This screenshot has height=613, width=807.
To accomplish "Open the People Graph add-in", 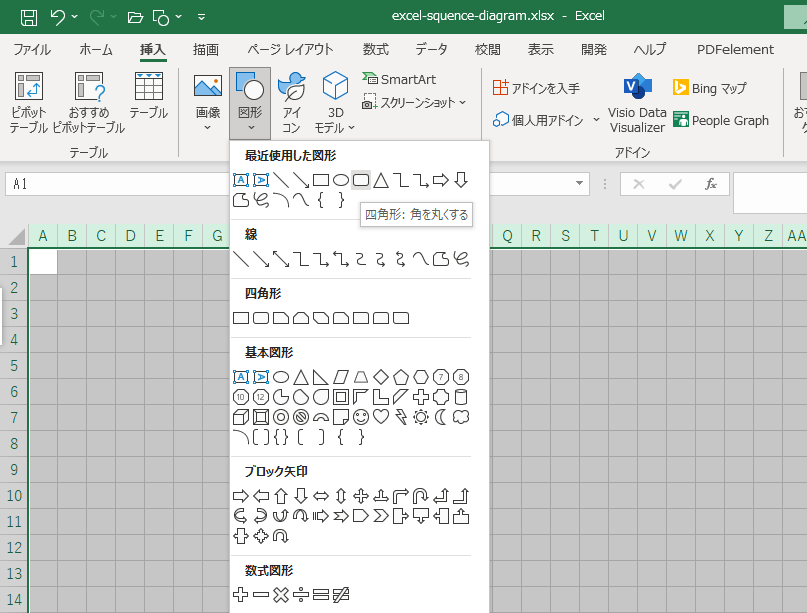I will (x=720, y=120).
